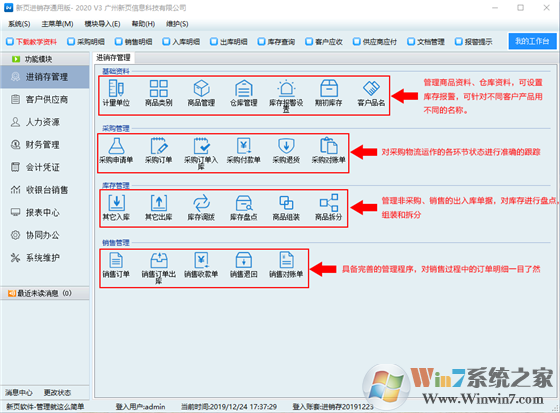Select 客户供应商 in sidebar
This screenshot has height=413, width=560.
pyautogui.click(x=45, y=99)
